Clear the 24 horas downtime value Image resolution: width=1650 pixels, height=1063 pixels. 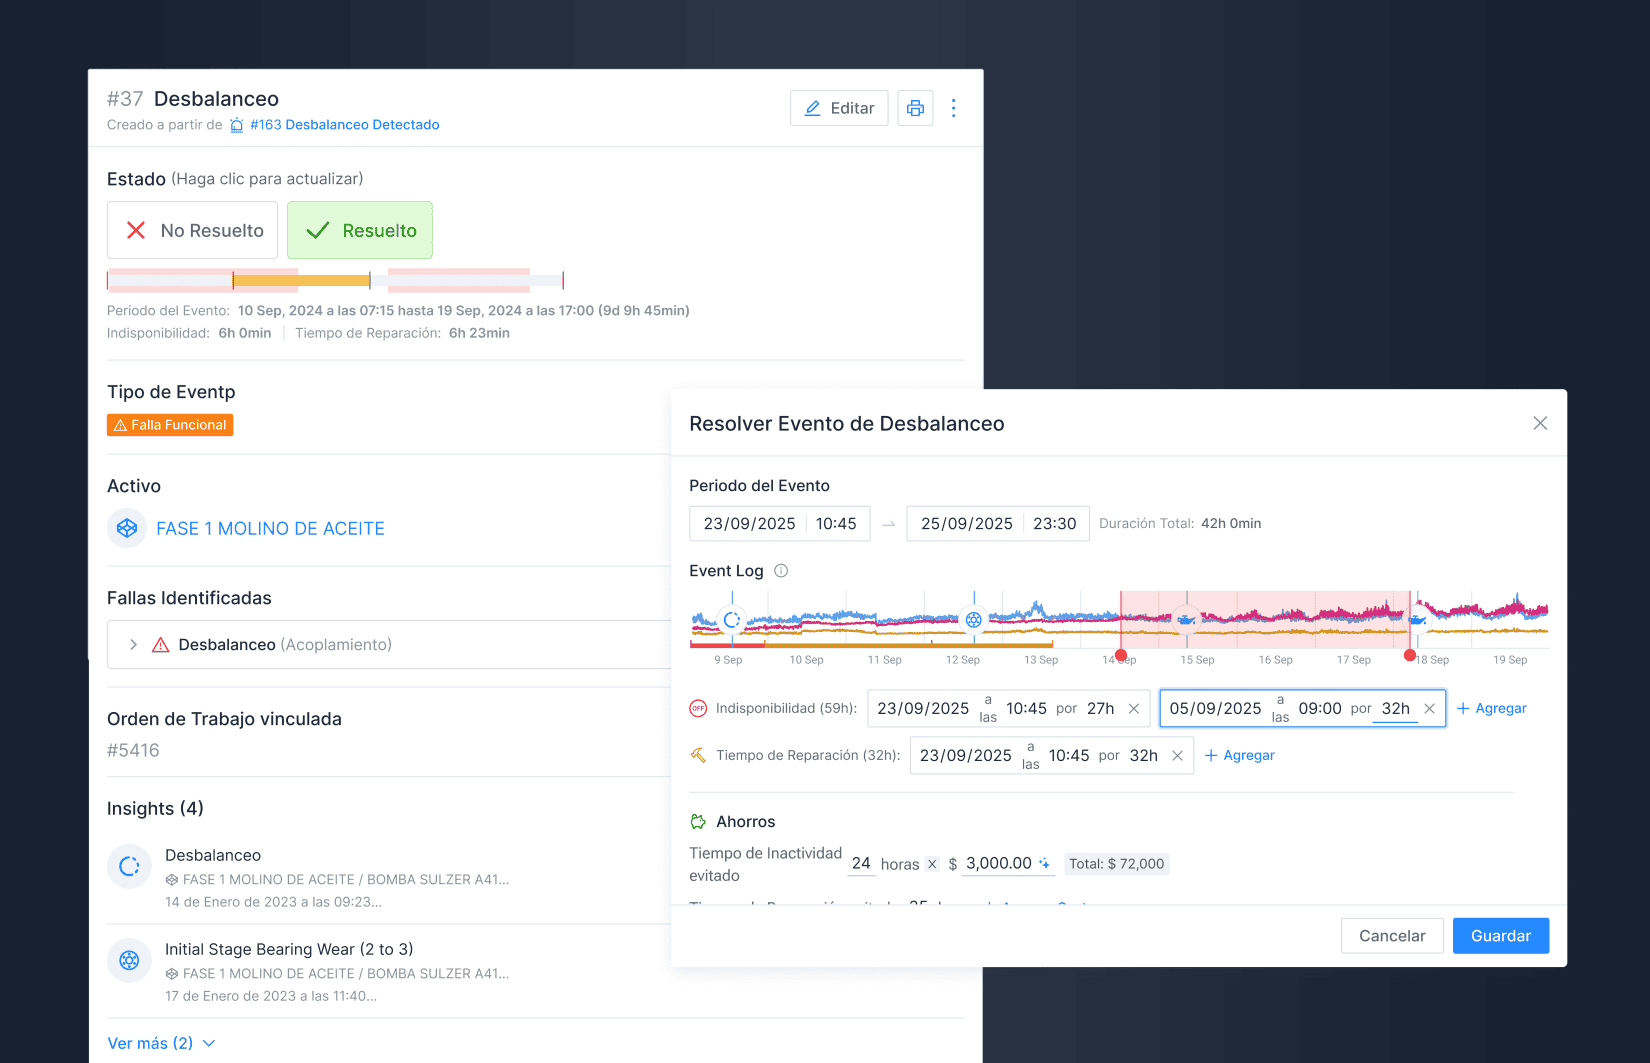pos(932,864)
